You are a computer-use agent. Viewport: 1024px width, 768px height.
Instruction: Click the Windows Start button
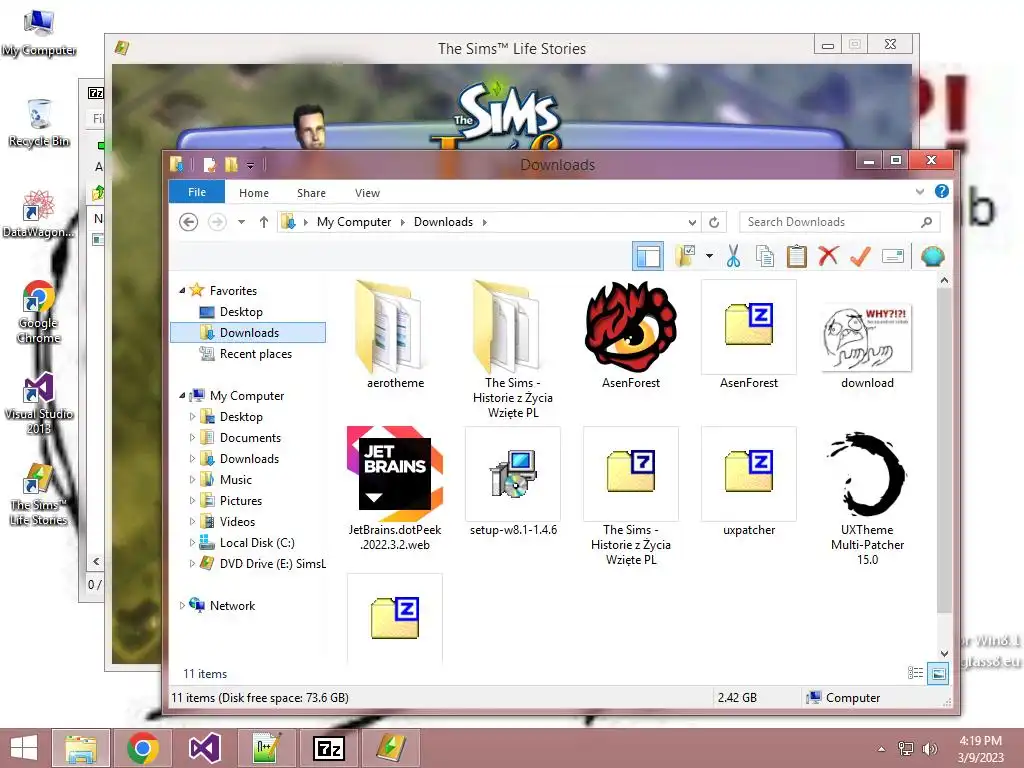tap(24, 748)
